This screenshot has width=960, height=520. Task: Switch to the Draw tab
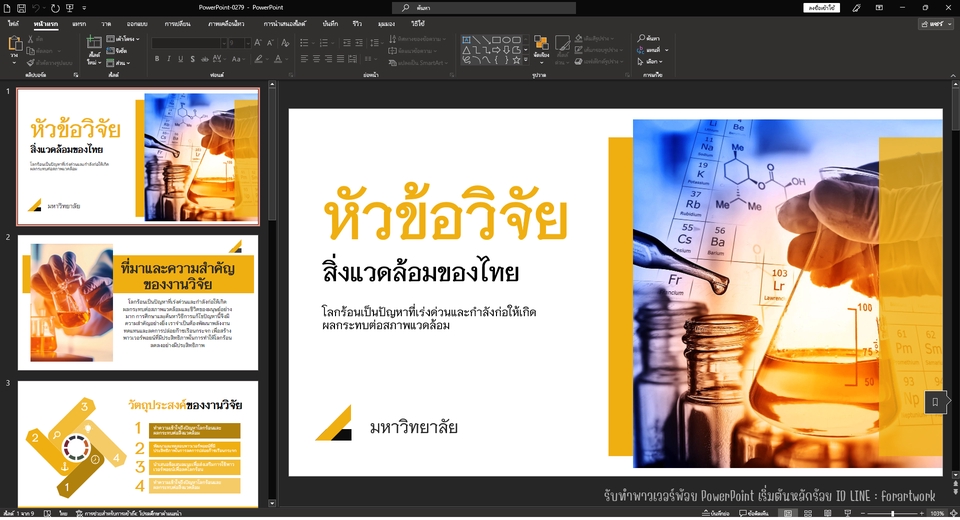pyautogui.click(x=107, y=24)
